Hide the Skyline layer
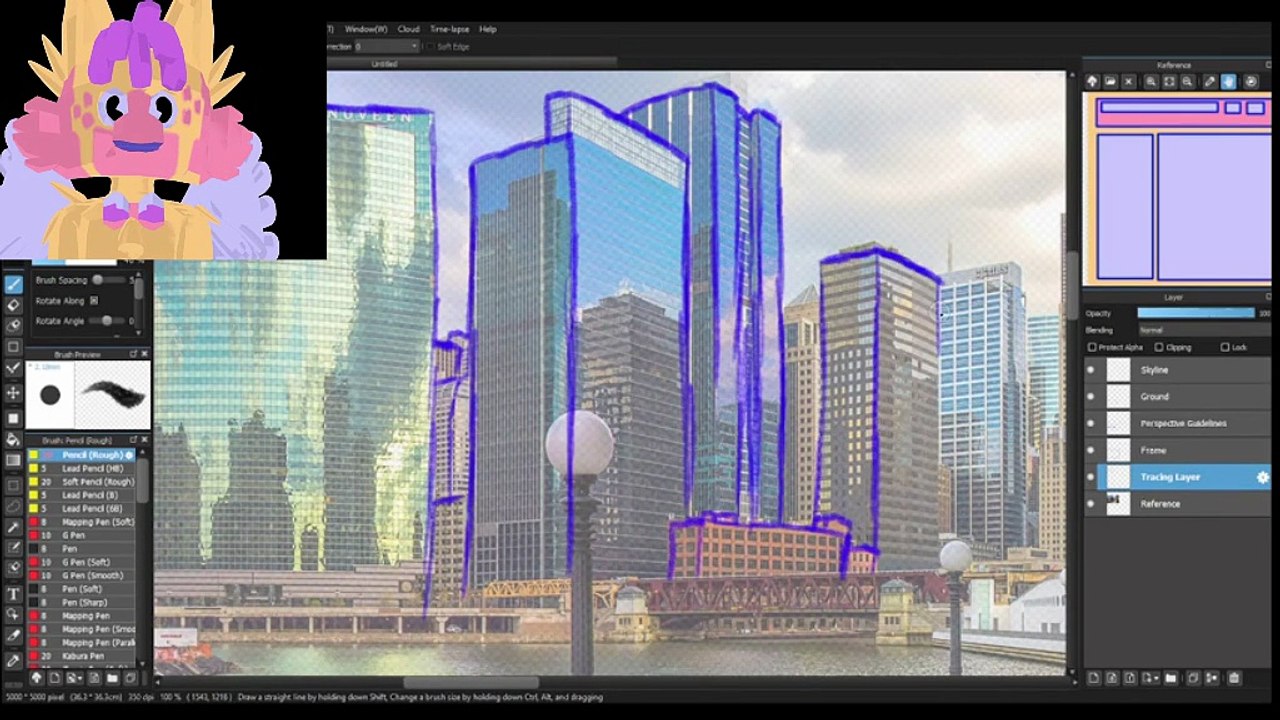The image size is (1280, 720). [x=1091, y=370]
